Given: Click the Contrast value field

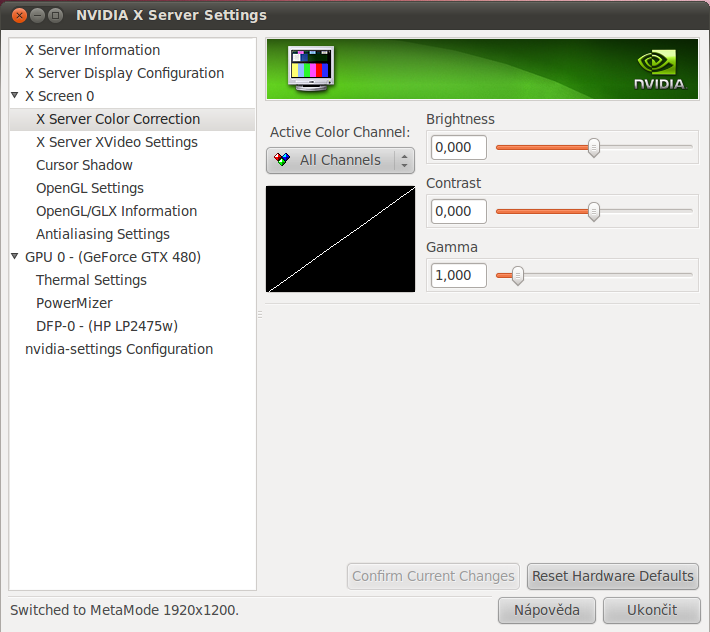Looking at the screenshot, I should (x=459, y=211).
